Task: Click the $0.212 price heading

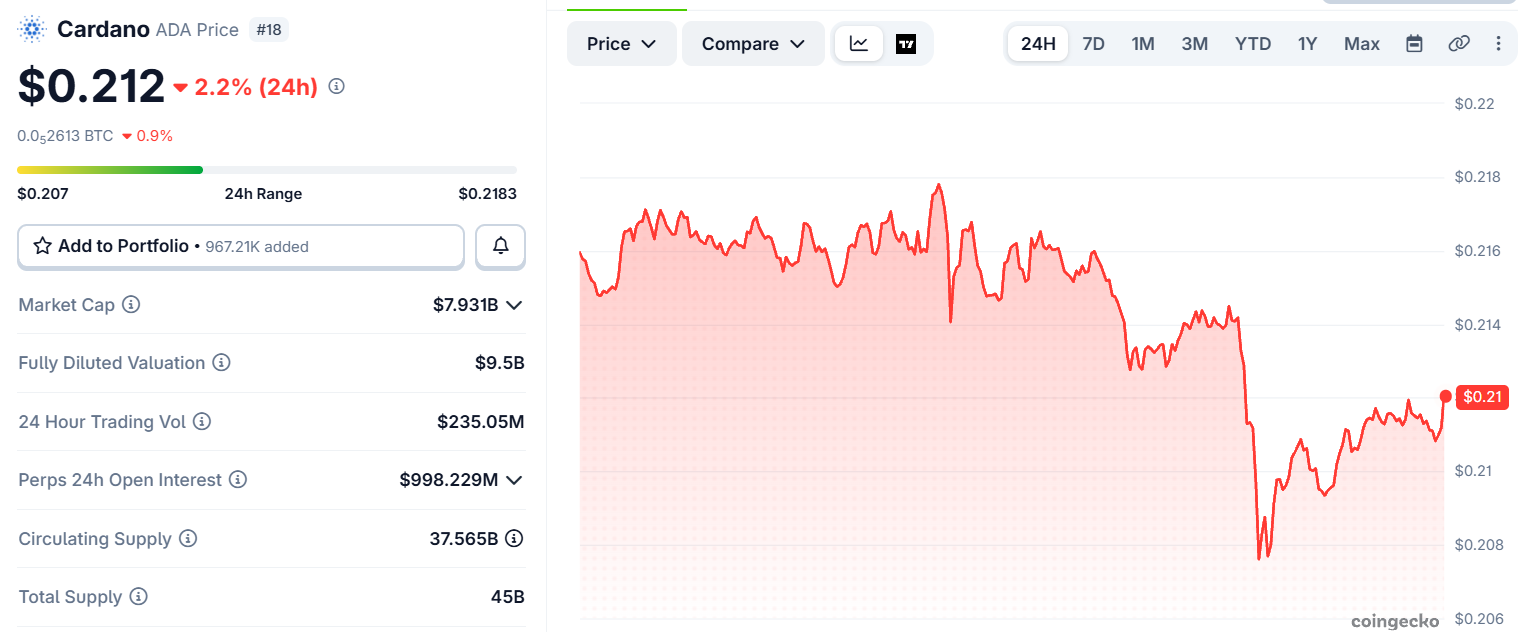Action: pos(91,86)
